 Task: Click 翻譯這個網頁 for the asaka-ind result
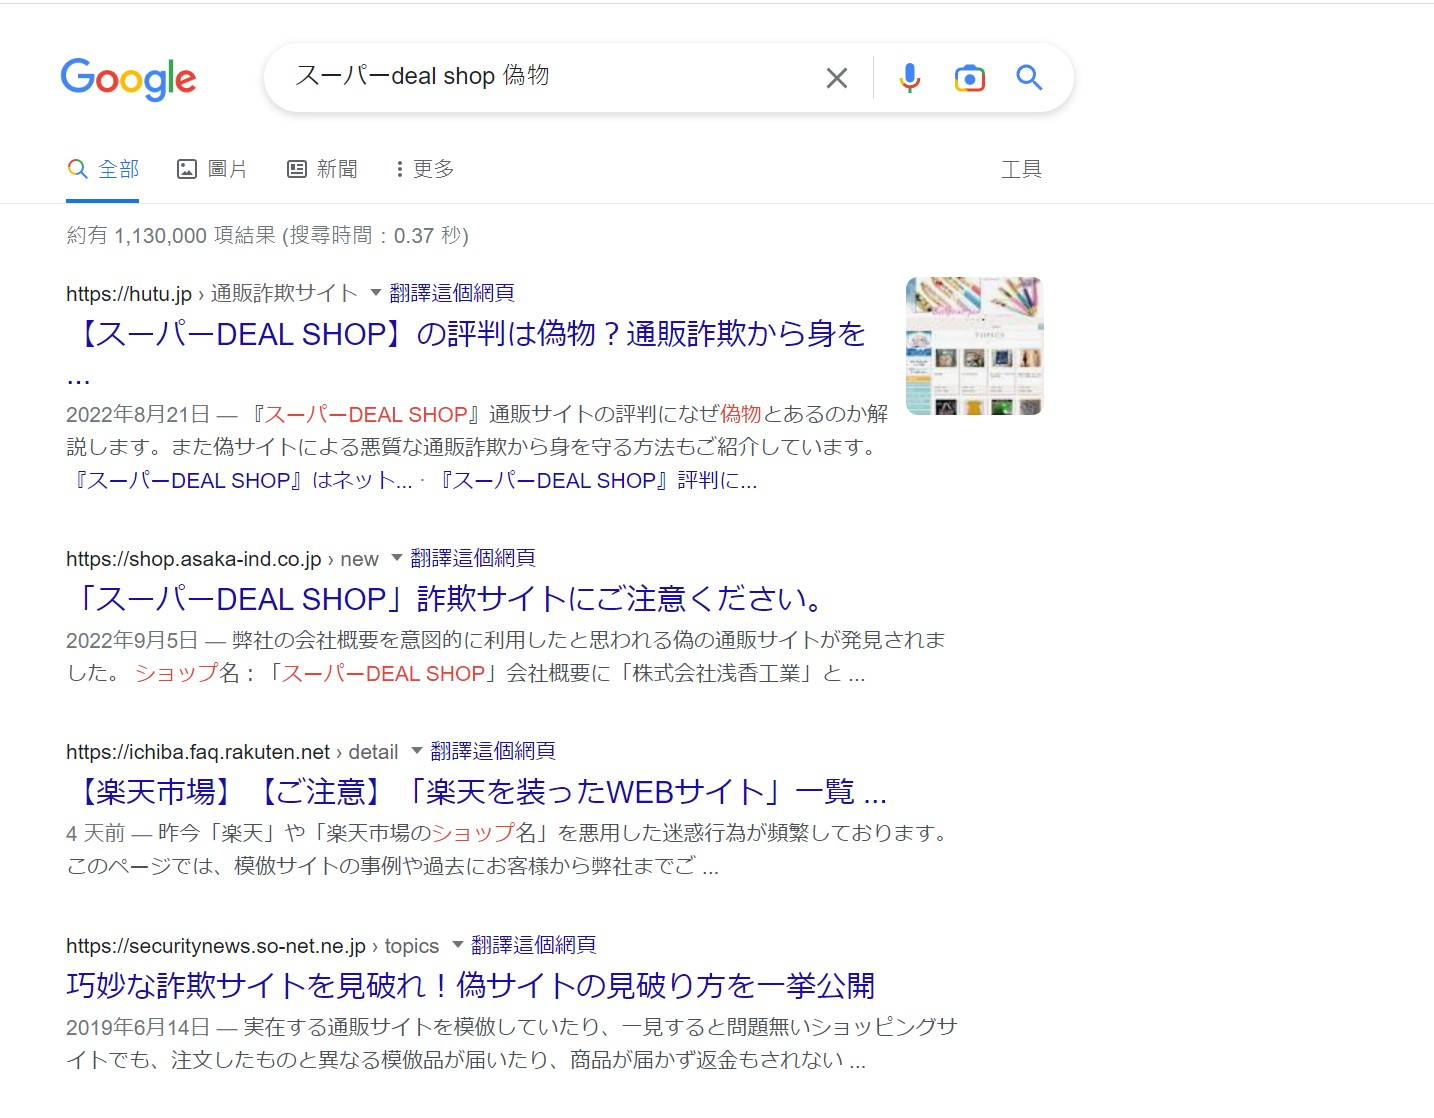point(473,558)
